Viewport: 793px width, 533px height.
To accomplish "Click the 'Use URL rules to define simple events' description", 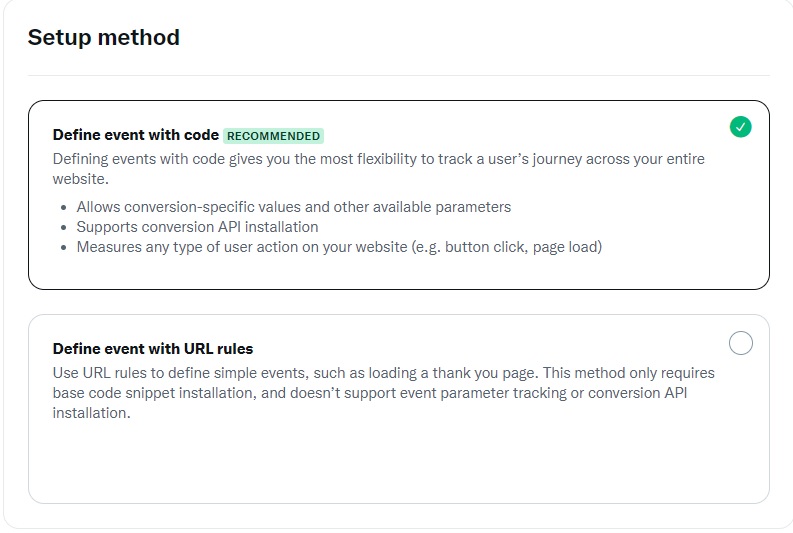I will point(383,393).
